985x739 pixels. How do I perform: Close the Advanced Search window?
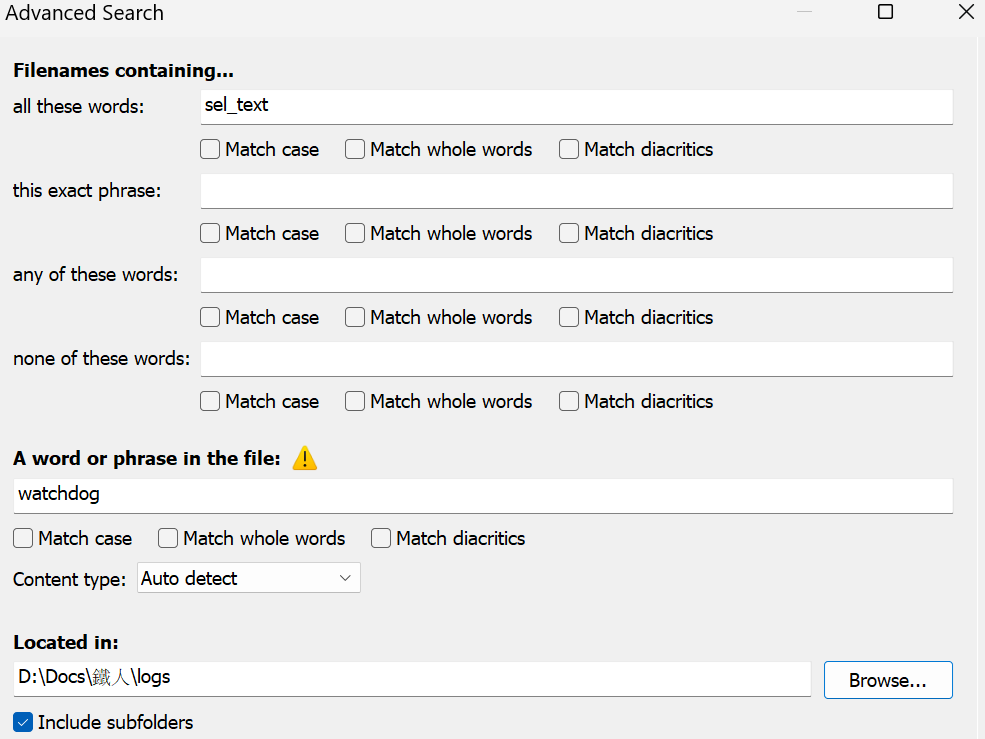pos(965,12)
